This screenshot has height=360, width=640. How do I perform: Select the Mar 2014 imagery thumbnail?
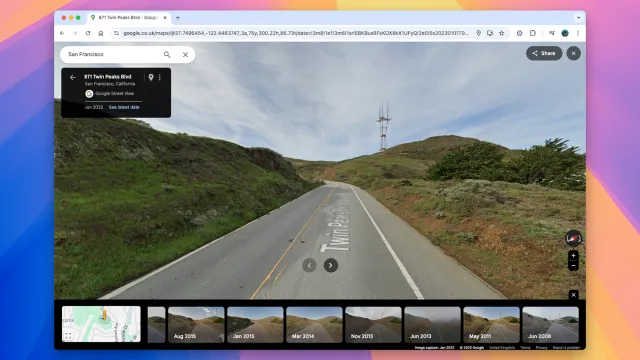point(314,325)
